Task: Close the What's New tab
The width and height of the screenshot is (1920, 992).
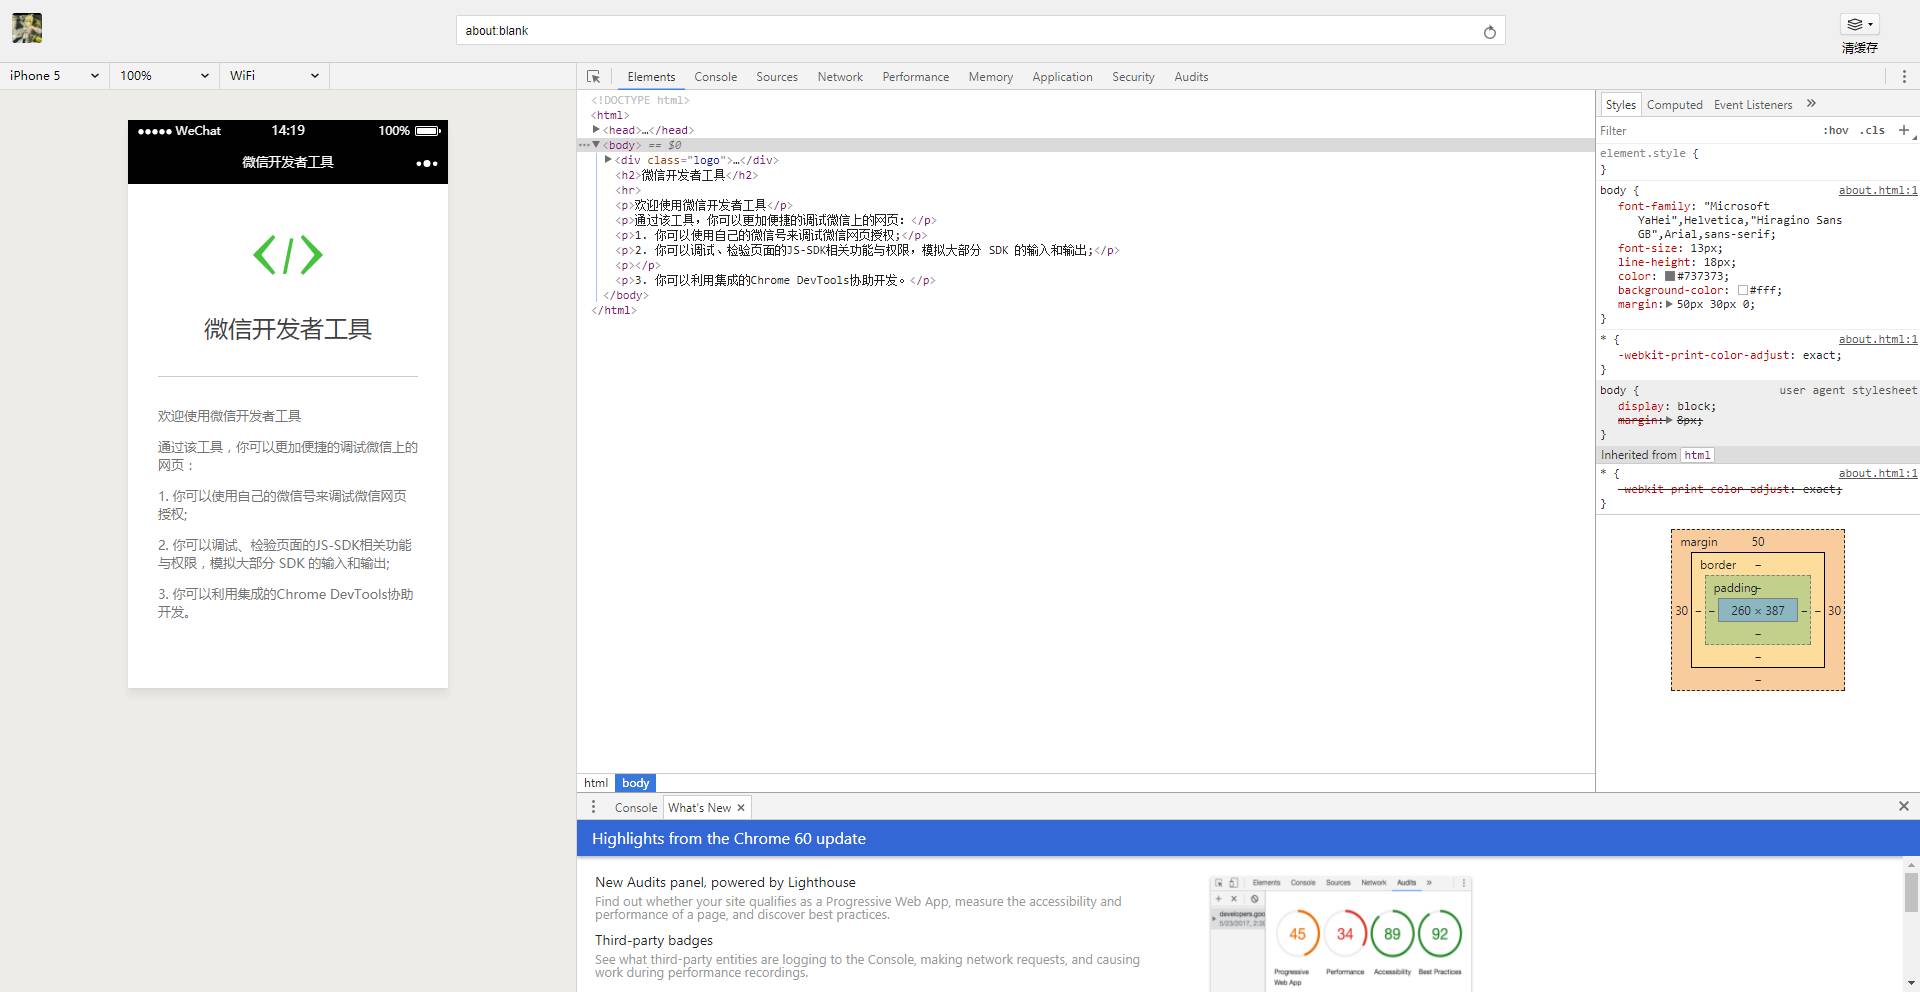Action: [741, 808]
